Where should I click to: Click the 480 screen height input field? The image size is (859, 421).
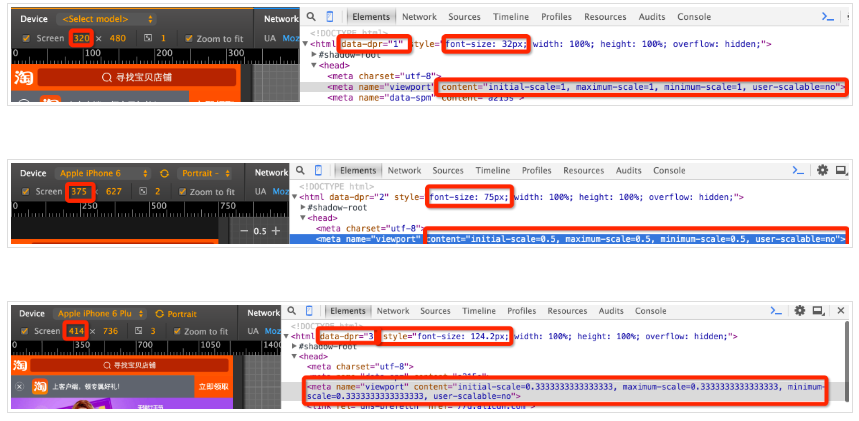point(117,38)
